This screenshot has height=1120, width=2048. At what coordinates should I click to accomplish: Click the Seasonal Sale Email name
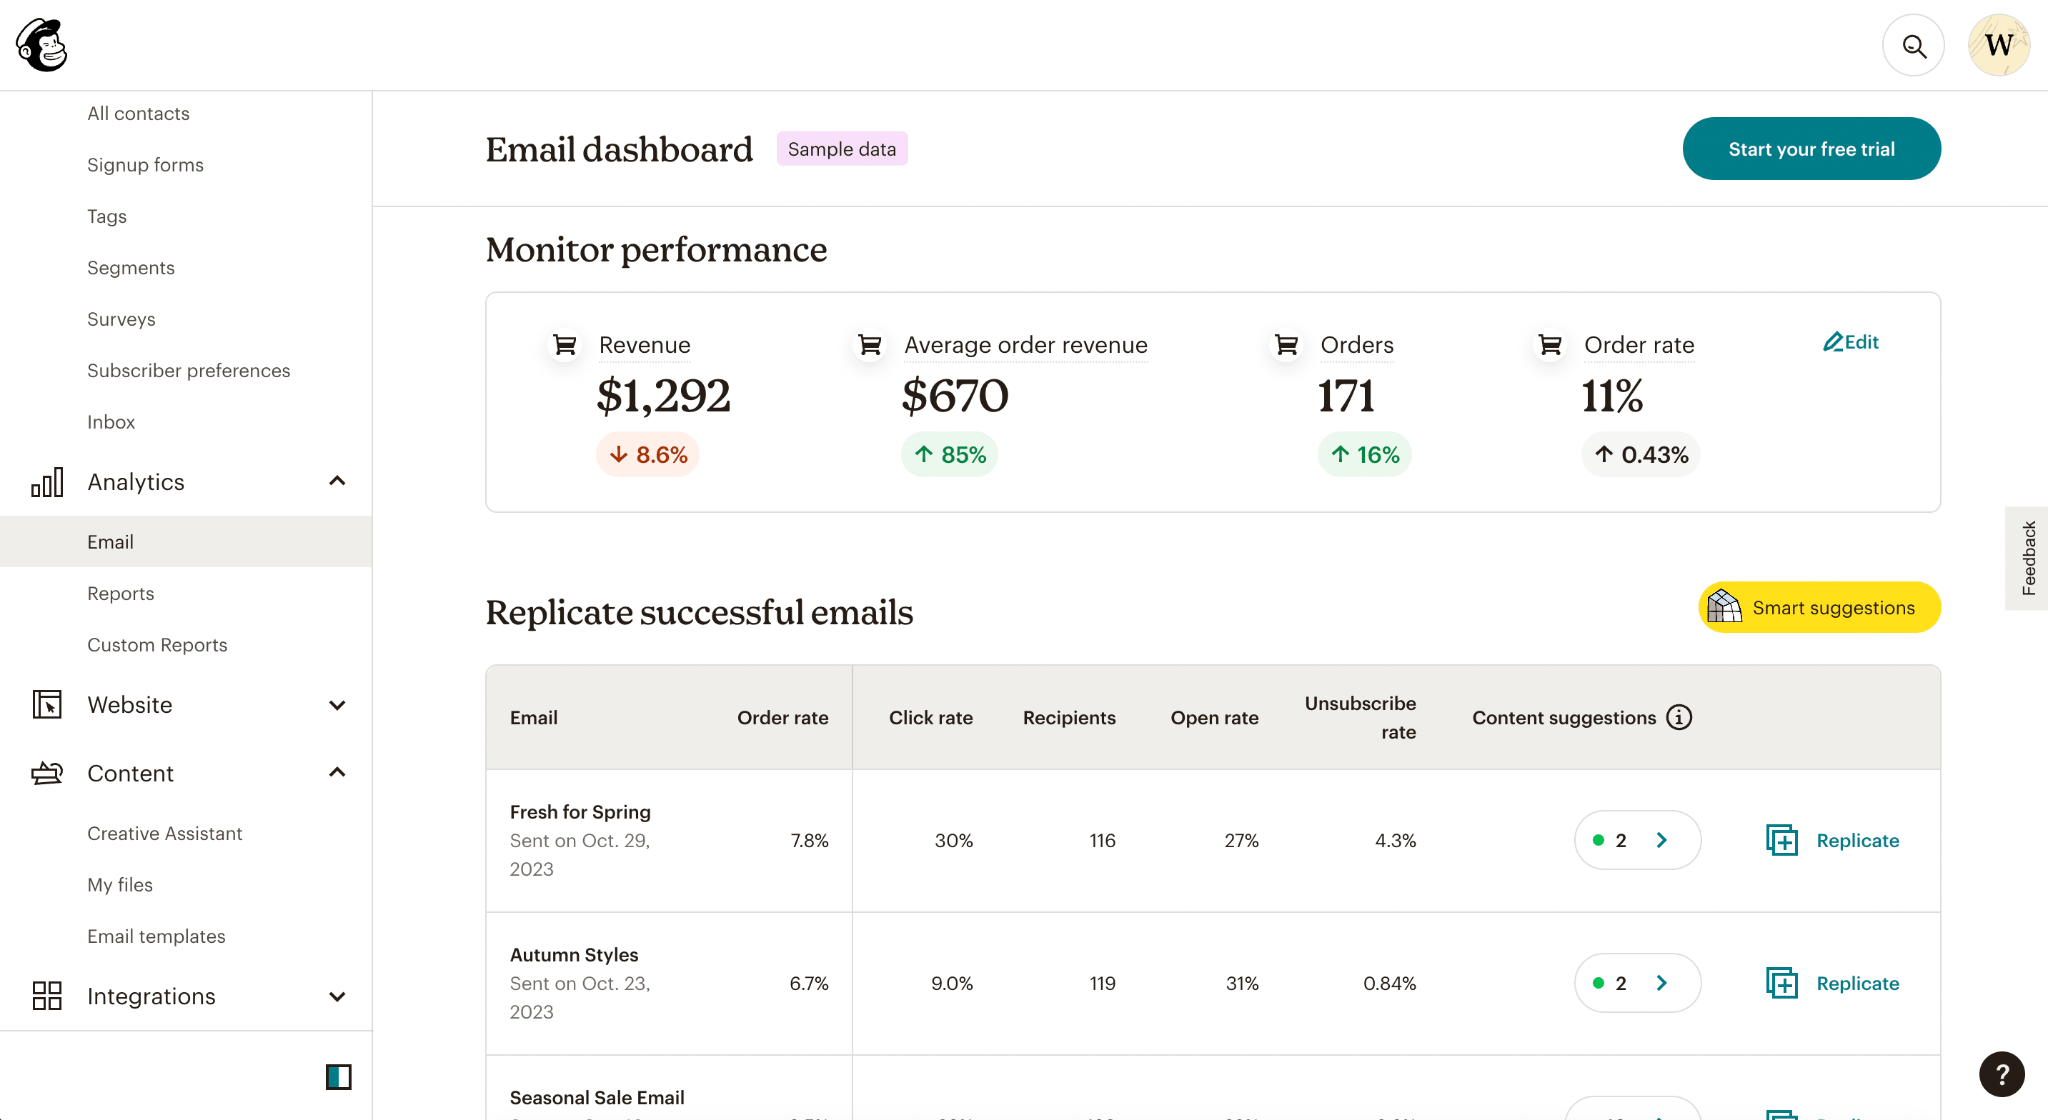click(x=597, y=1098)
